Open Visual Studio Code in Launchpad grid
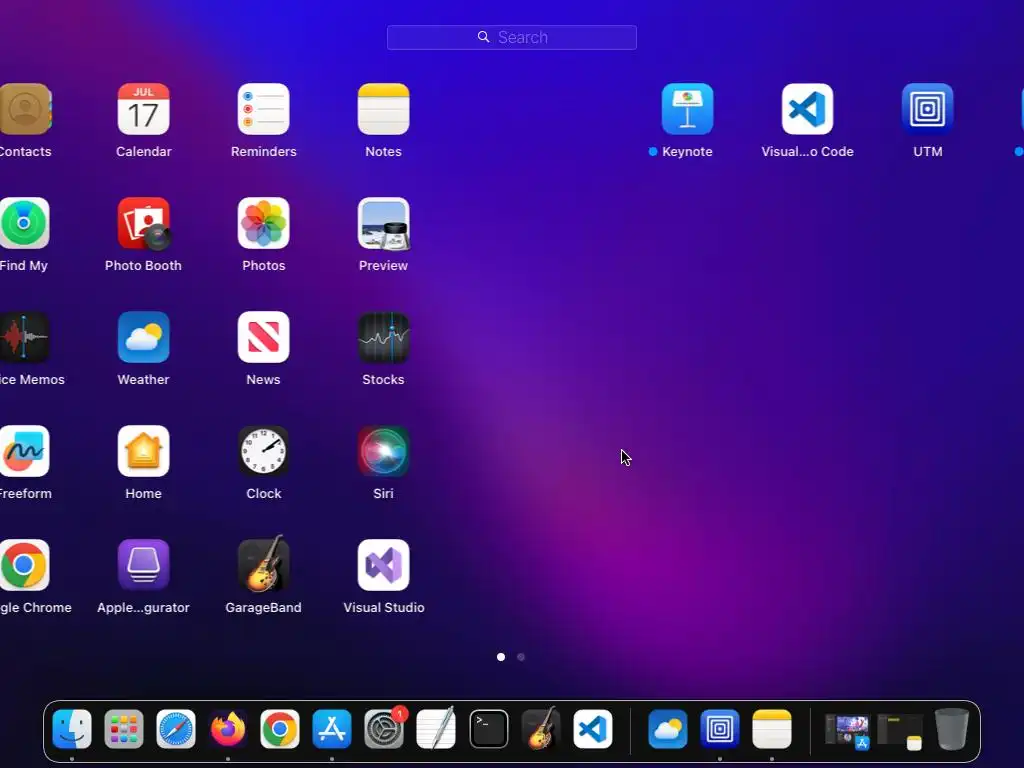 pos(807,109)
